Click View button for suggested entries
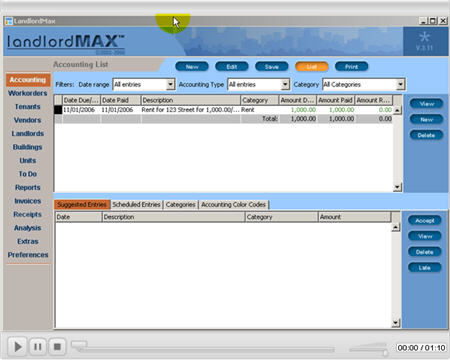Viewport: 450px width, 360px height. pos(425,236)
